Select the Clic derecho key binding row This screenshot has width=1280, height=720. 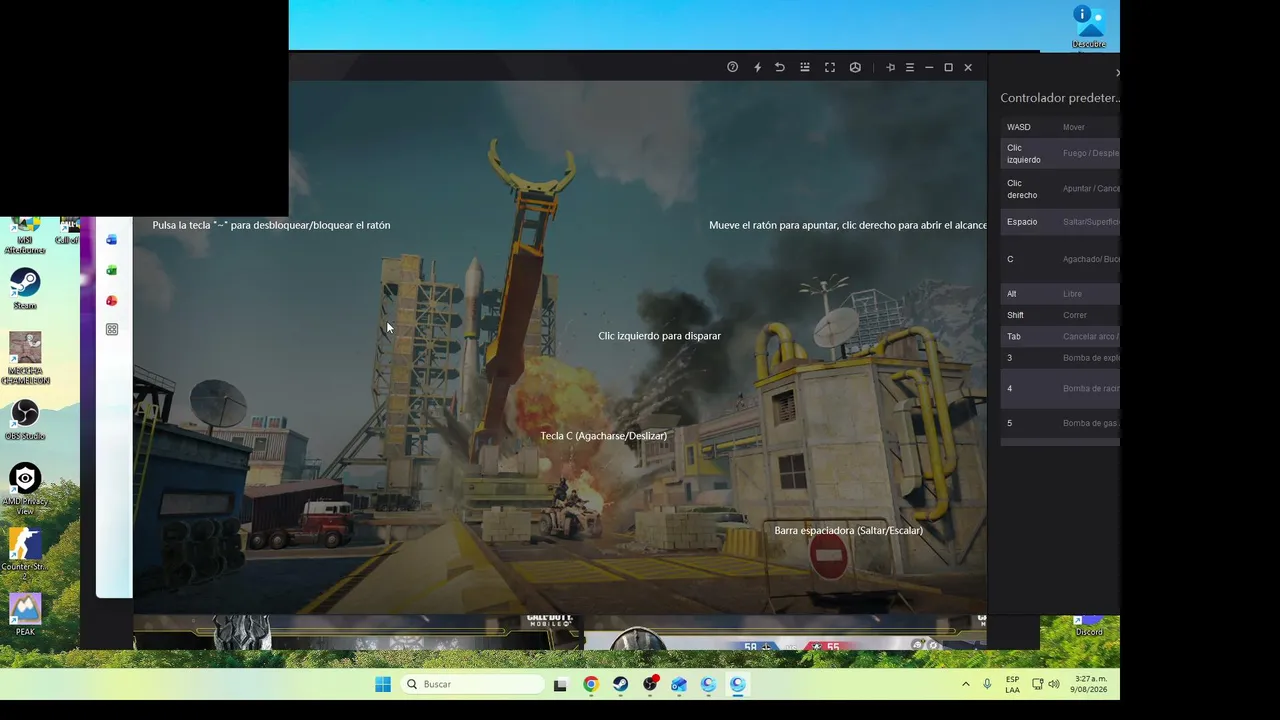click(1060, 189)
